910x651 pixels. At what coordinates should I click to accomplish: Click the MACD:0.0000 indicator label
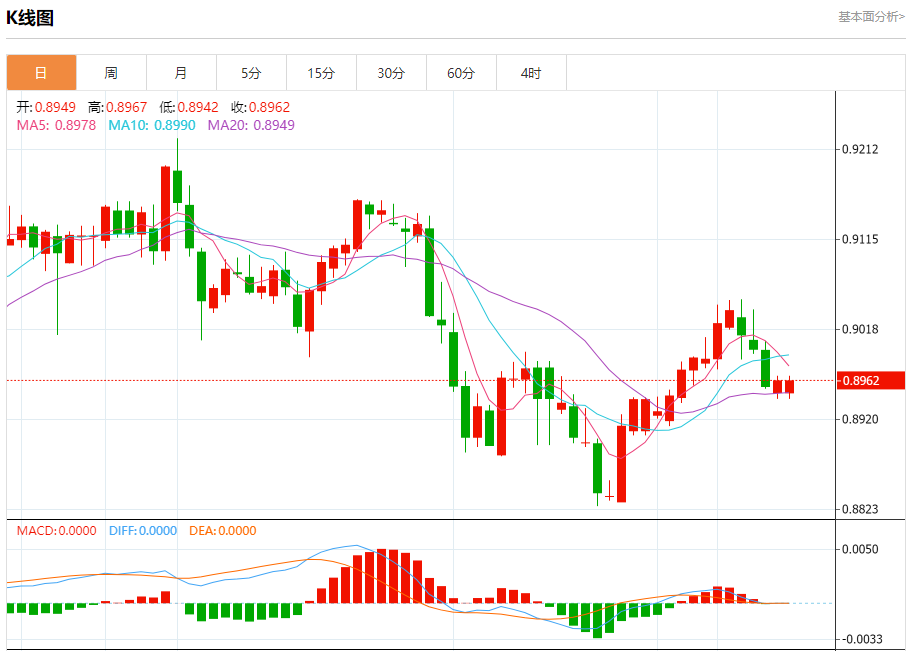coord(56,531)
